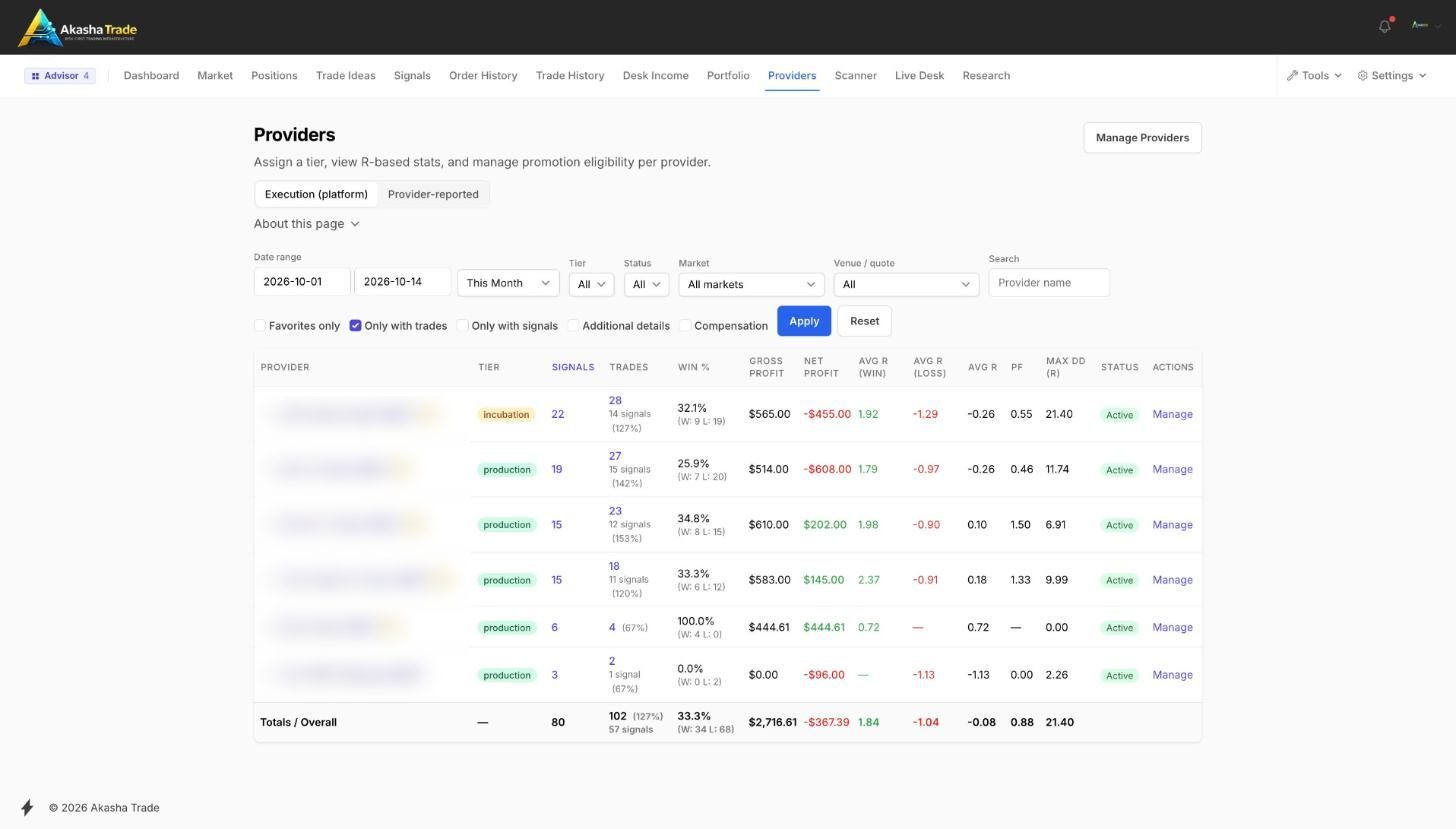
Task: Open the This Month range dropdown
Action: click(508, 283)
